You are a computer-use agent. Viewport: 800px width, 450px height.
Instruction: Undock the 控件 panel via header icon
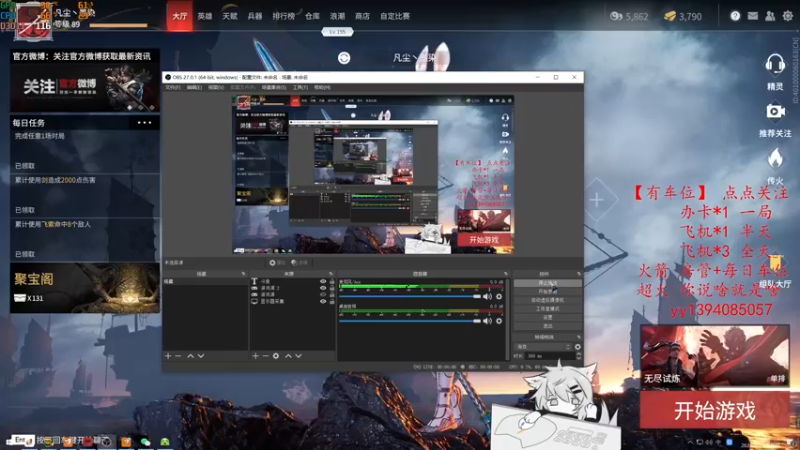tap(579, 274)
